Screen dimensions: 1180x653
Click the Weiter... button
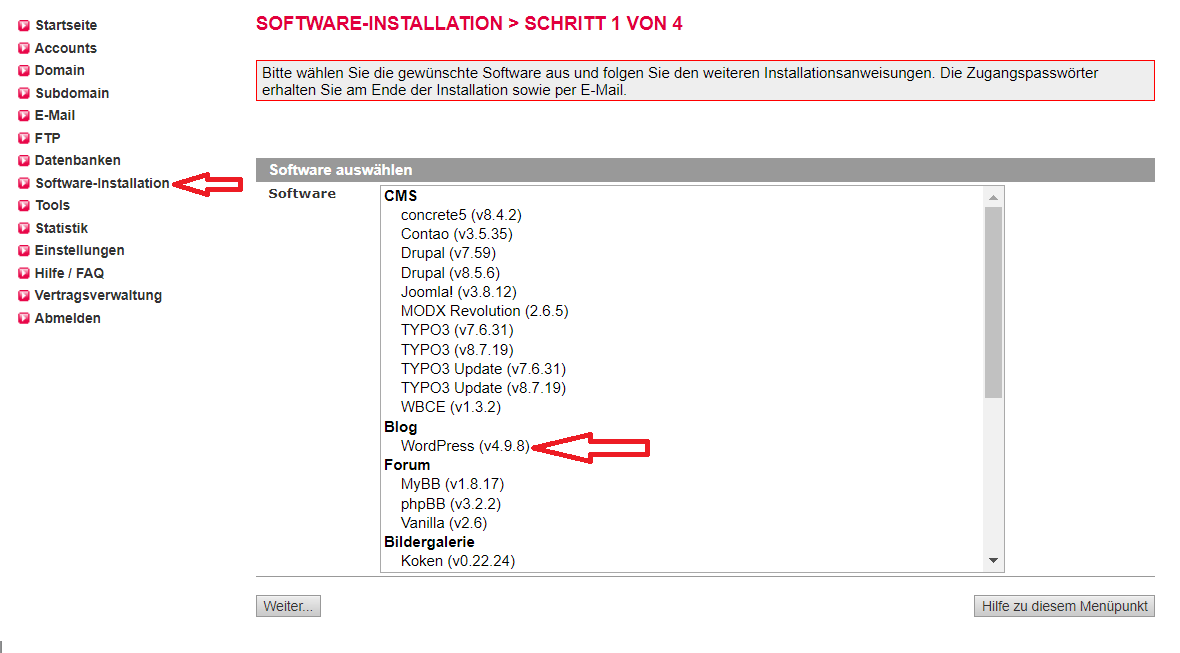coord(288,606)
